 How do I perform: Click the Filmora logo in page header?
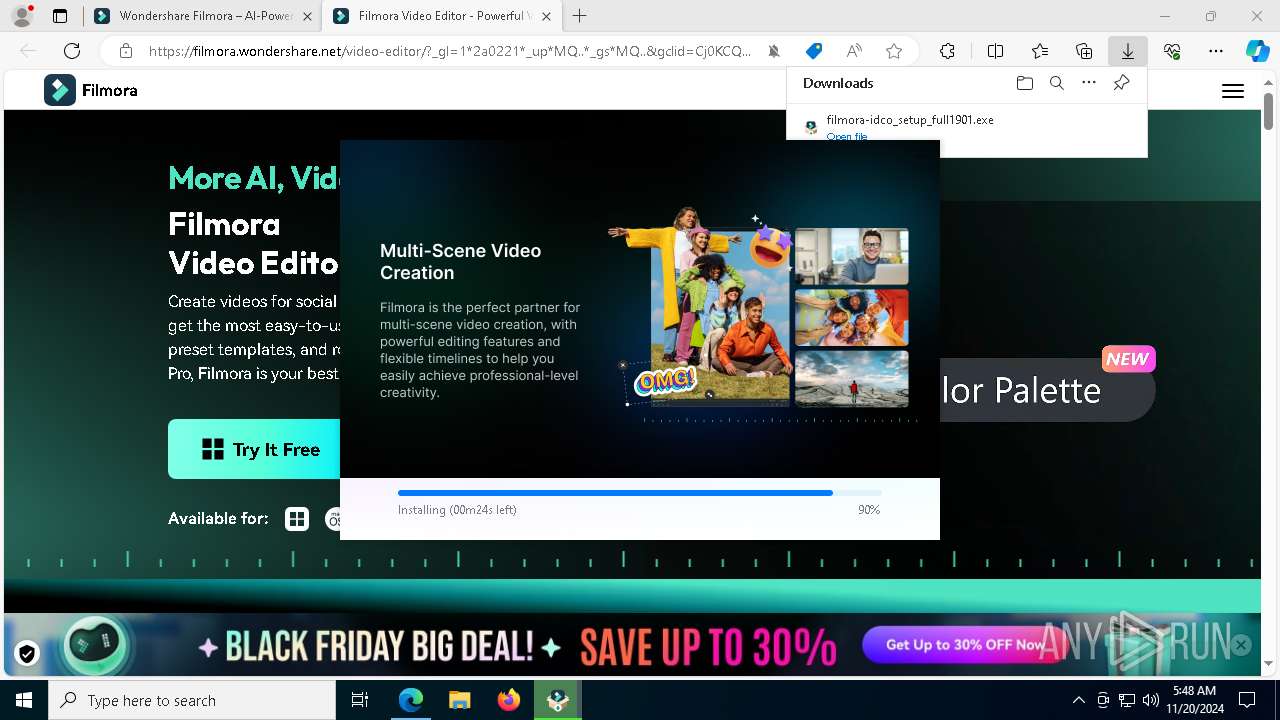[91, 90]
